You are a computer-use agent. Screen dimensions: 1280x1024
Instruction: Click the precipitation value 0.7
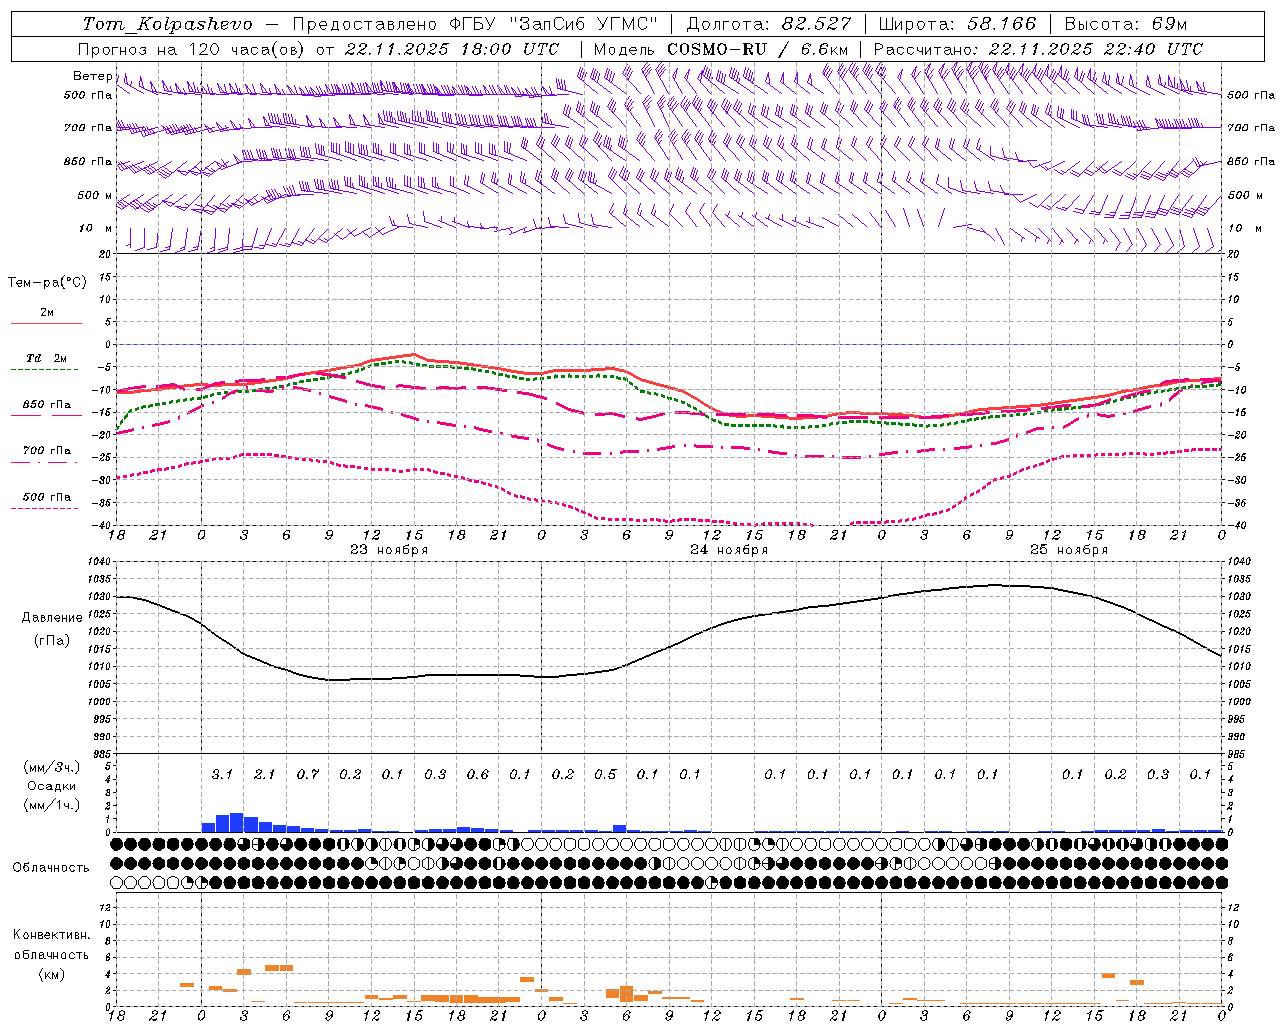[307, 775]
